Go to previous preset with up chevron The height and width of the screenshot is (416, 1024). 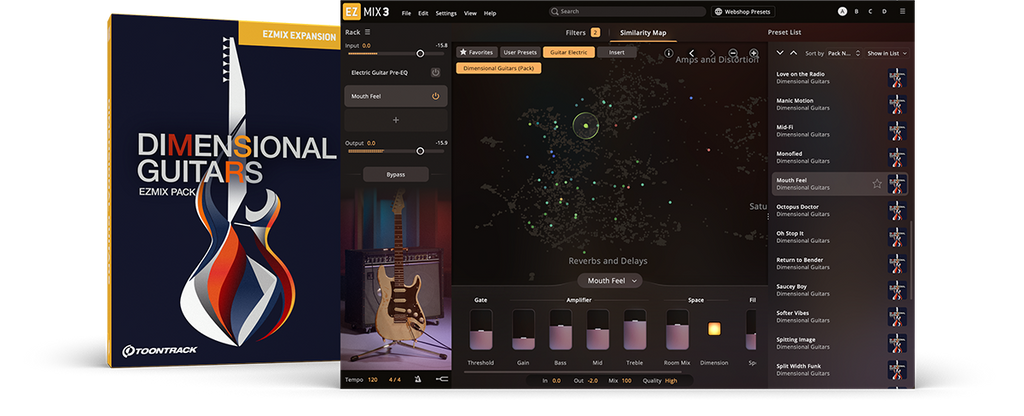click(793, 53)
